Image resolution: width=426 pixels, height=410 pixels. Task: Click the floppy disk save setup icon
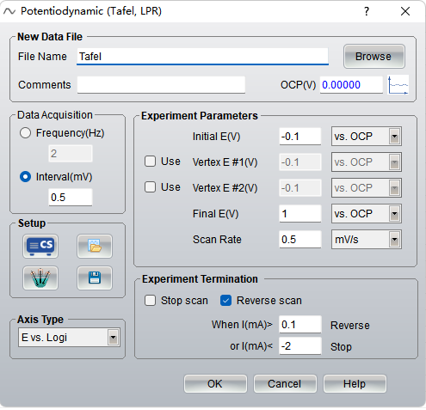[94, 278]
